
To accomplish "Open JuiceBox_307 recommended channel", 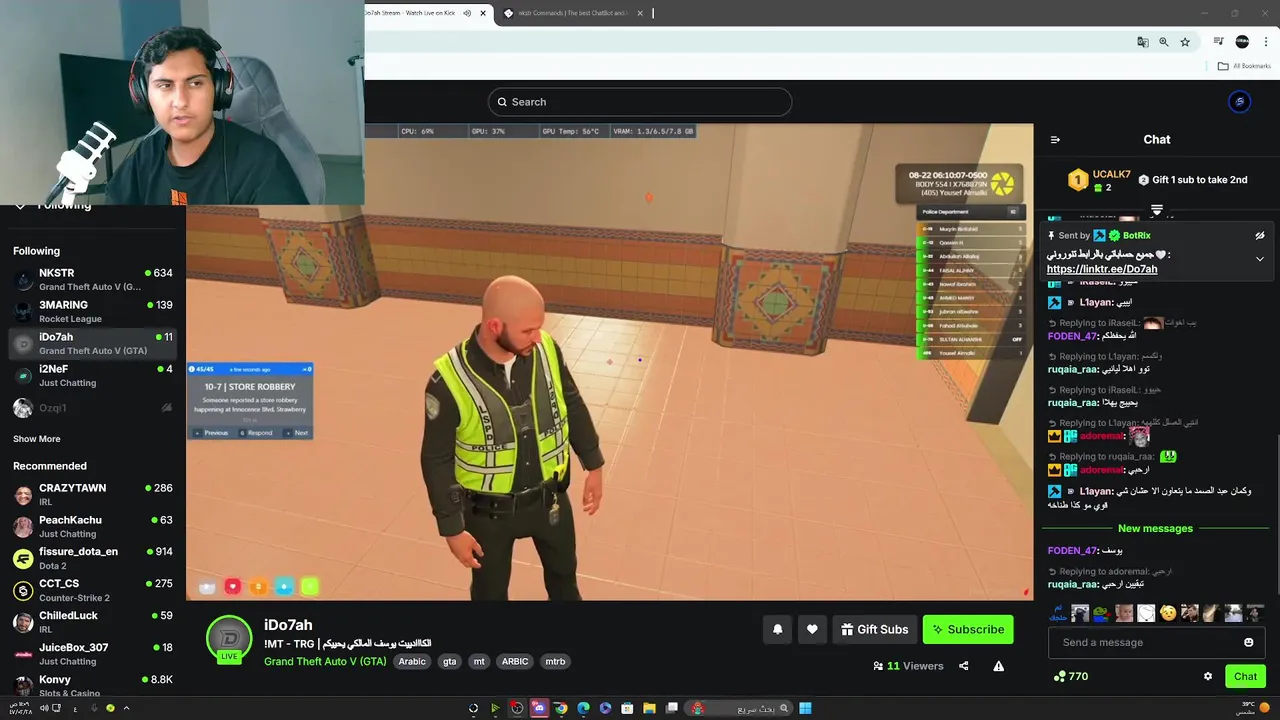I will 93,654.
